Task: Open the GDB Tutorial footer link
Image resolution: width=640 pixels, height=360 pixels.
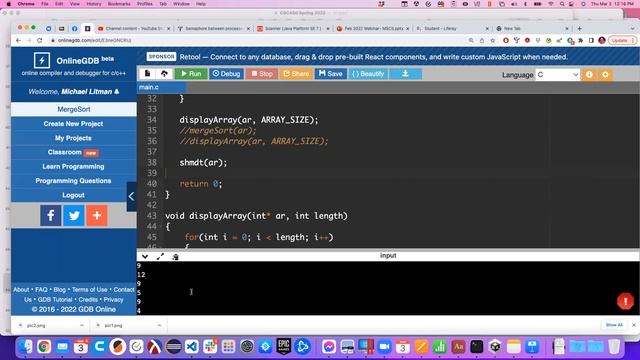Action: click(55, 300)
